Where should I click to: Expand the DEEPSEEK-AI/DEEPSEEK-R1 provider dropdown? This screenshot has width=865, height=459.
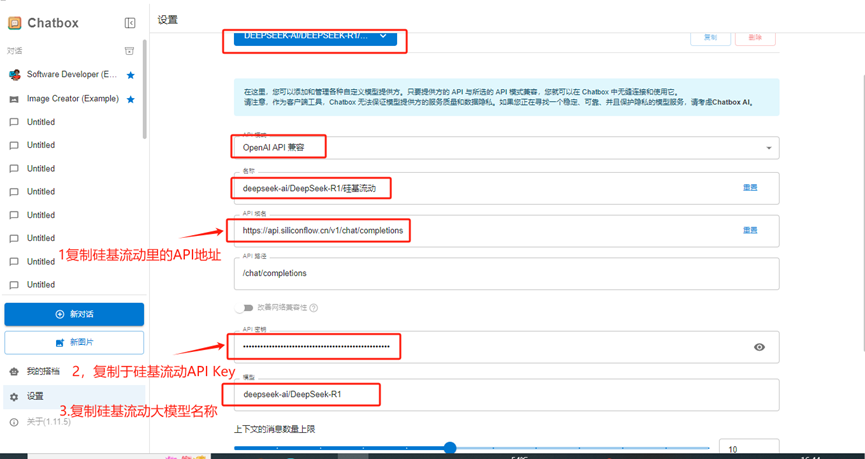click(315, 36)
